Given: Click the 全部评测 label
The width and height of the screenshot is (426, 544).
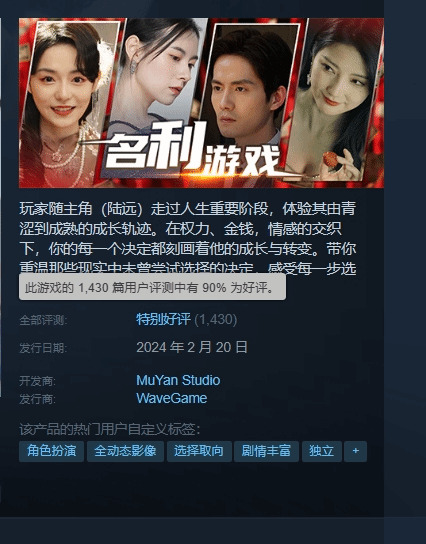Looking at the screenshot, I should click(43, 320).
